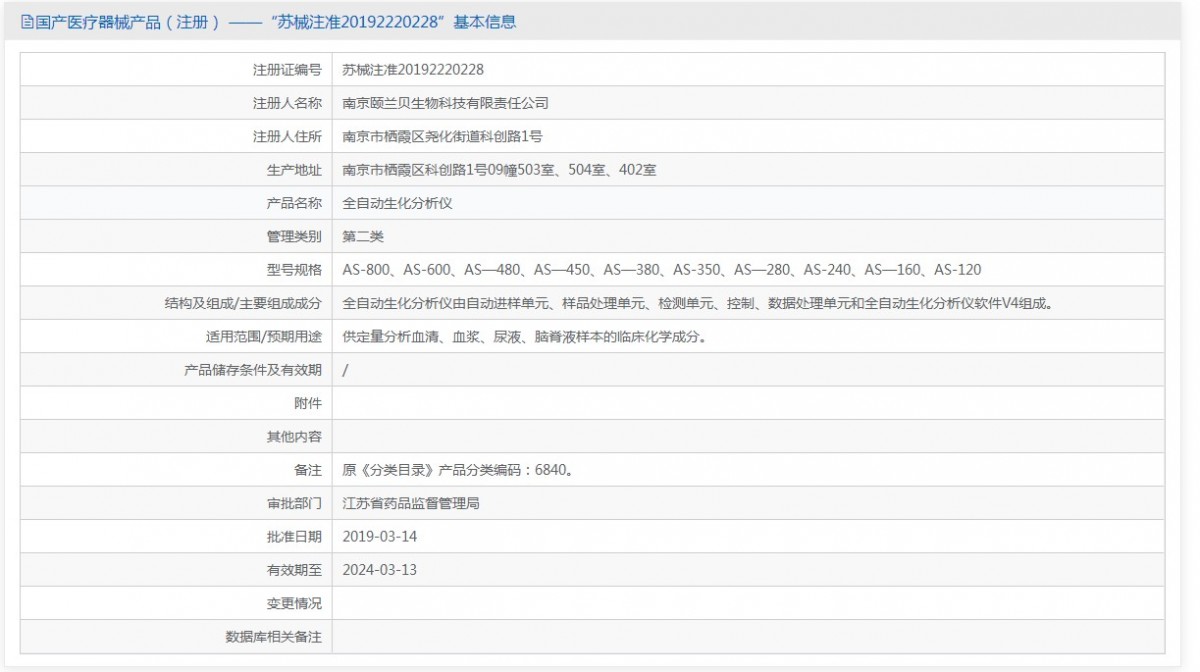Click the label 注册人住所

(x=288, y=136)
